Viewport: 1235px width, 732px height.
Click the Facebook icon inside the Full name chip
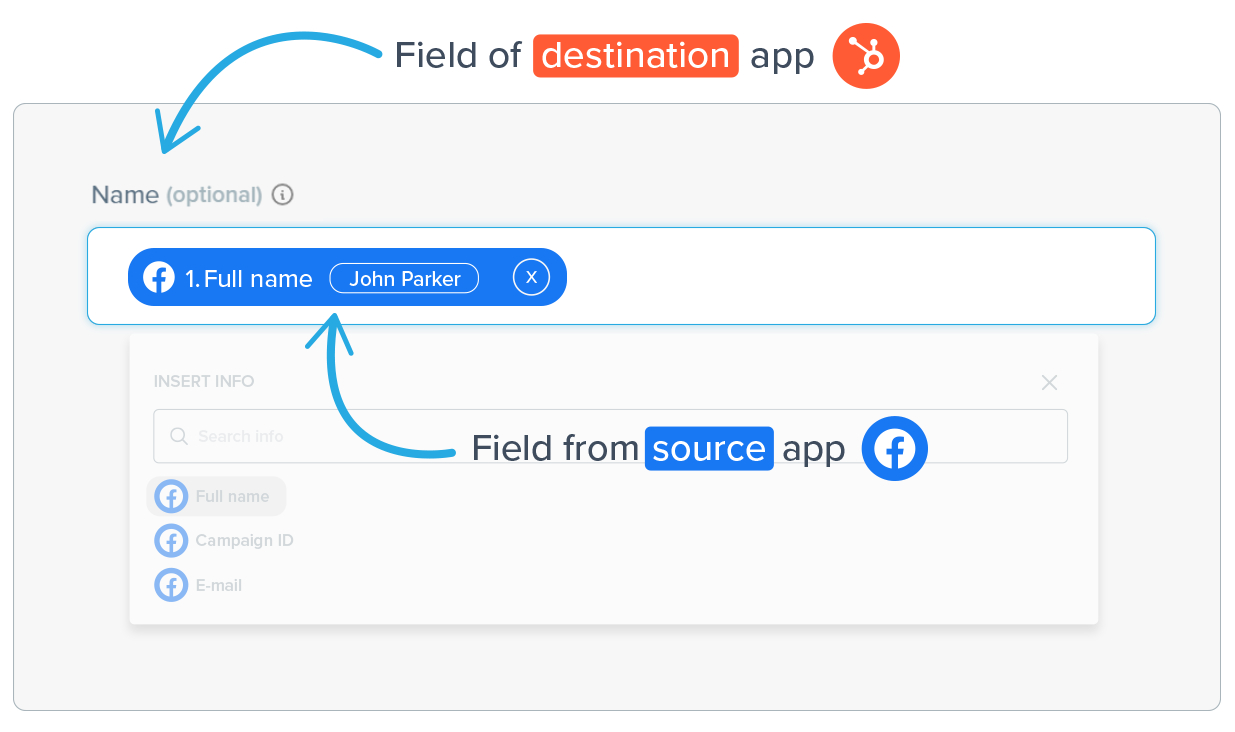click(x=159, y=278)
